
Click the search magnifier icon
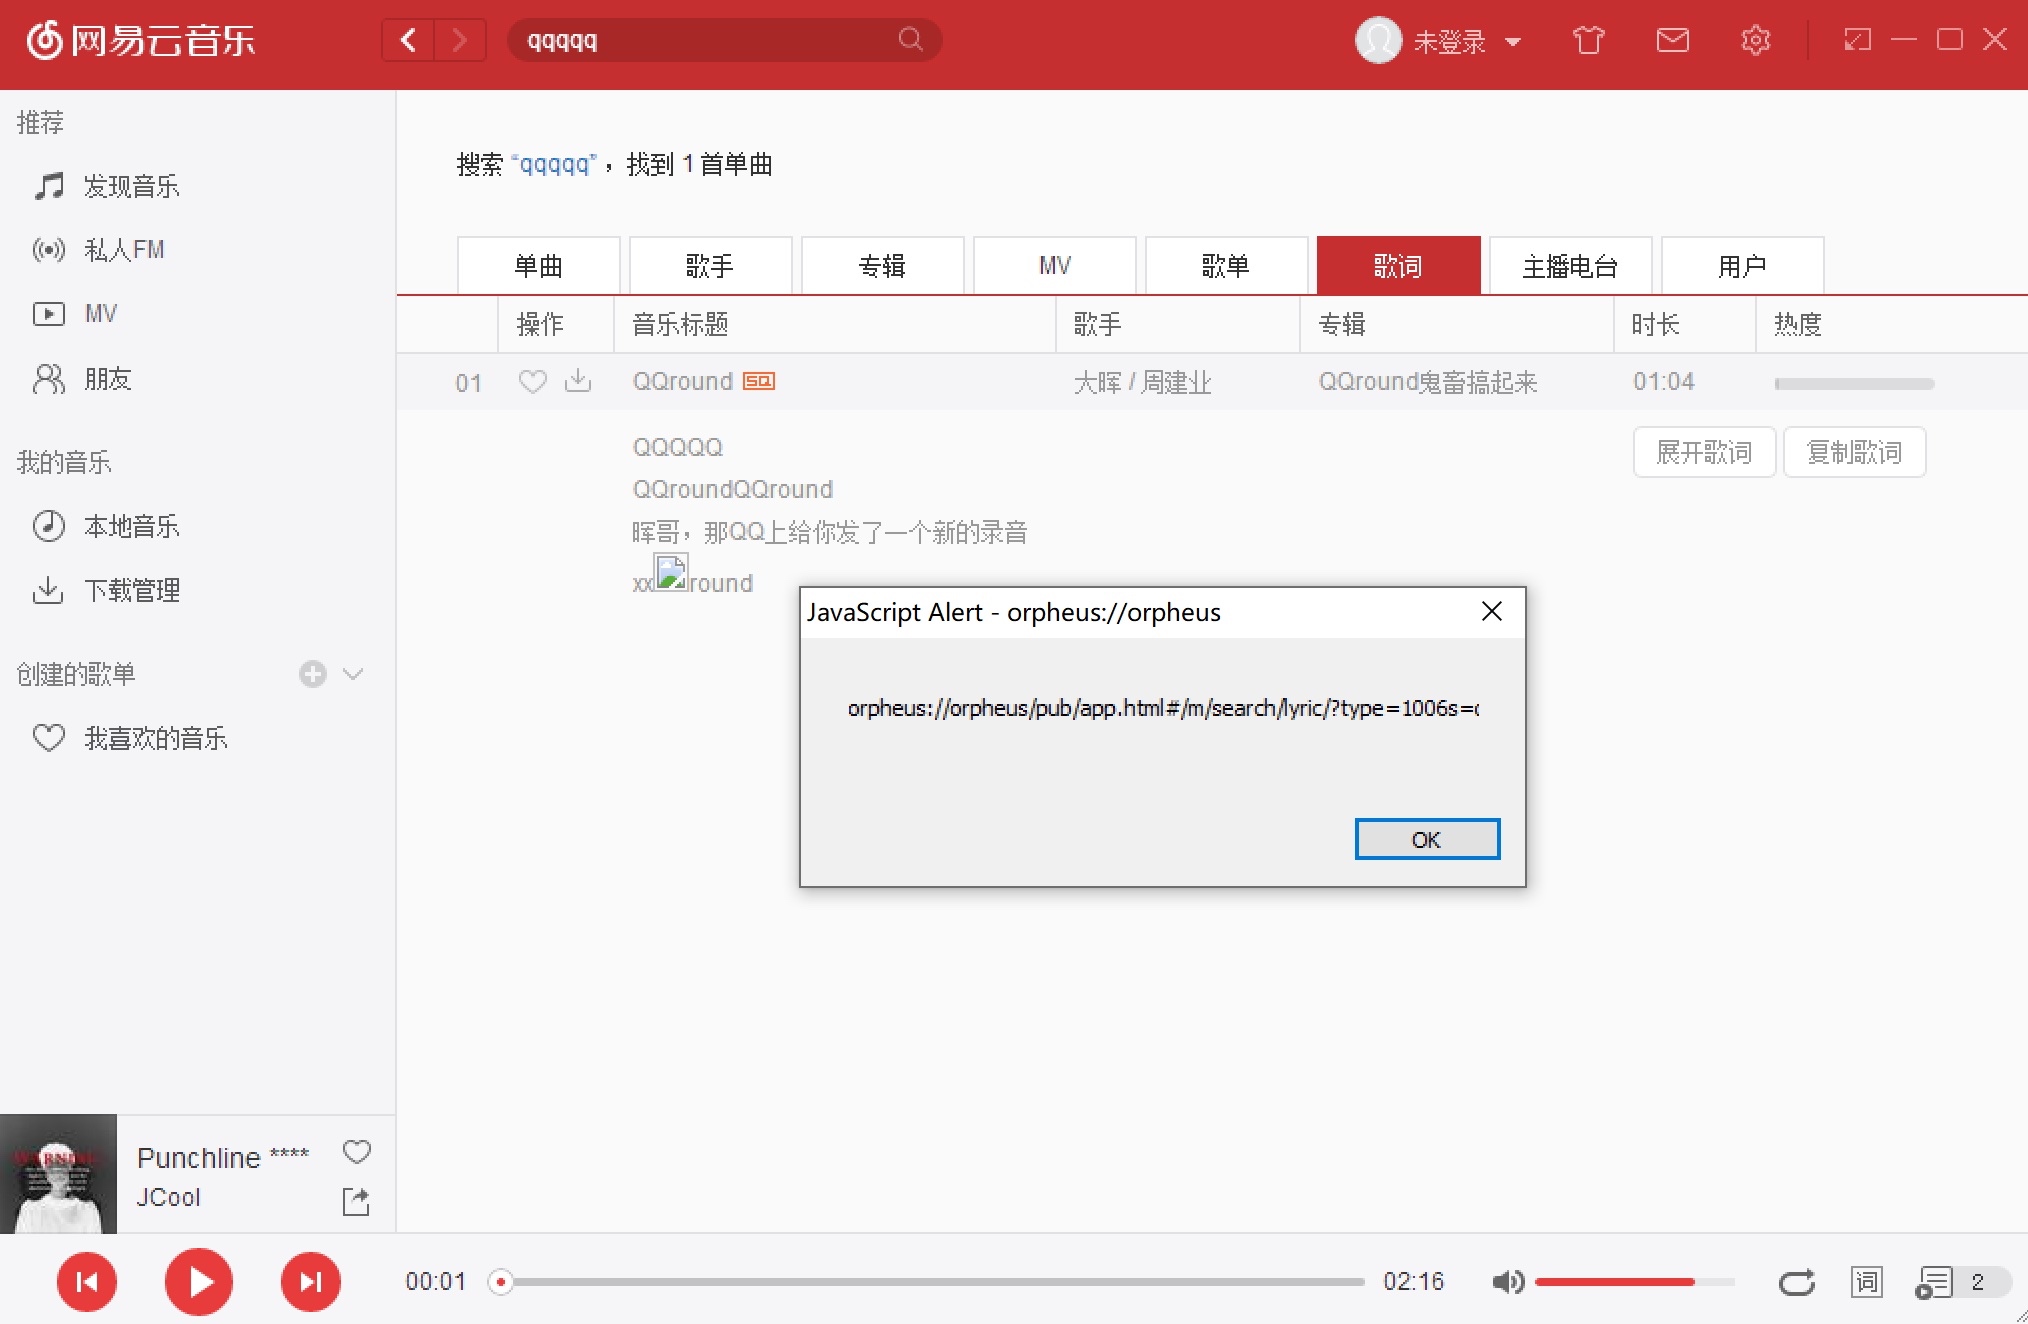(910, 40)
